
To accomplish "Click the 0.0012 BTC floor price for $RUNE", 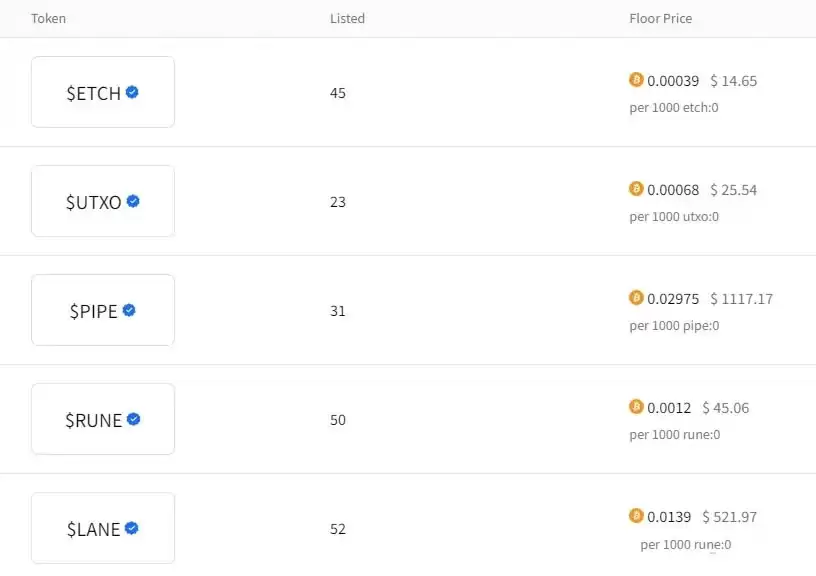I will click(669, 408).
